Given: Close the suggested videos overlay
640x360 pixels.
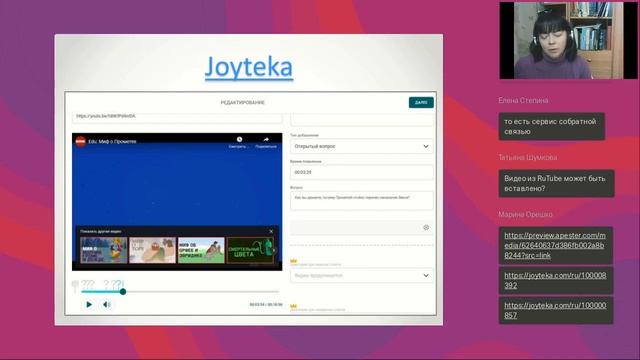Looking at the screenshot, I should point(271,231).
